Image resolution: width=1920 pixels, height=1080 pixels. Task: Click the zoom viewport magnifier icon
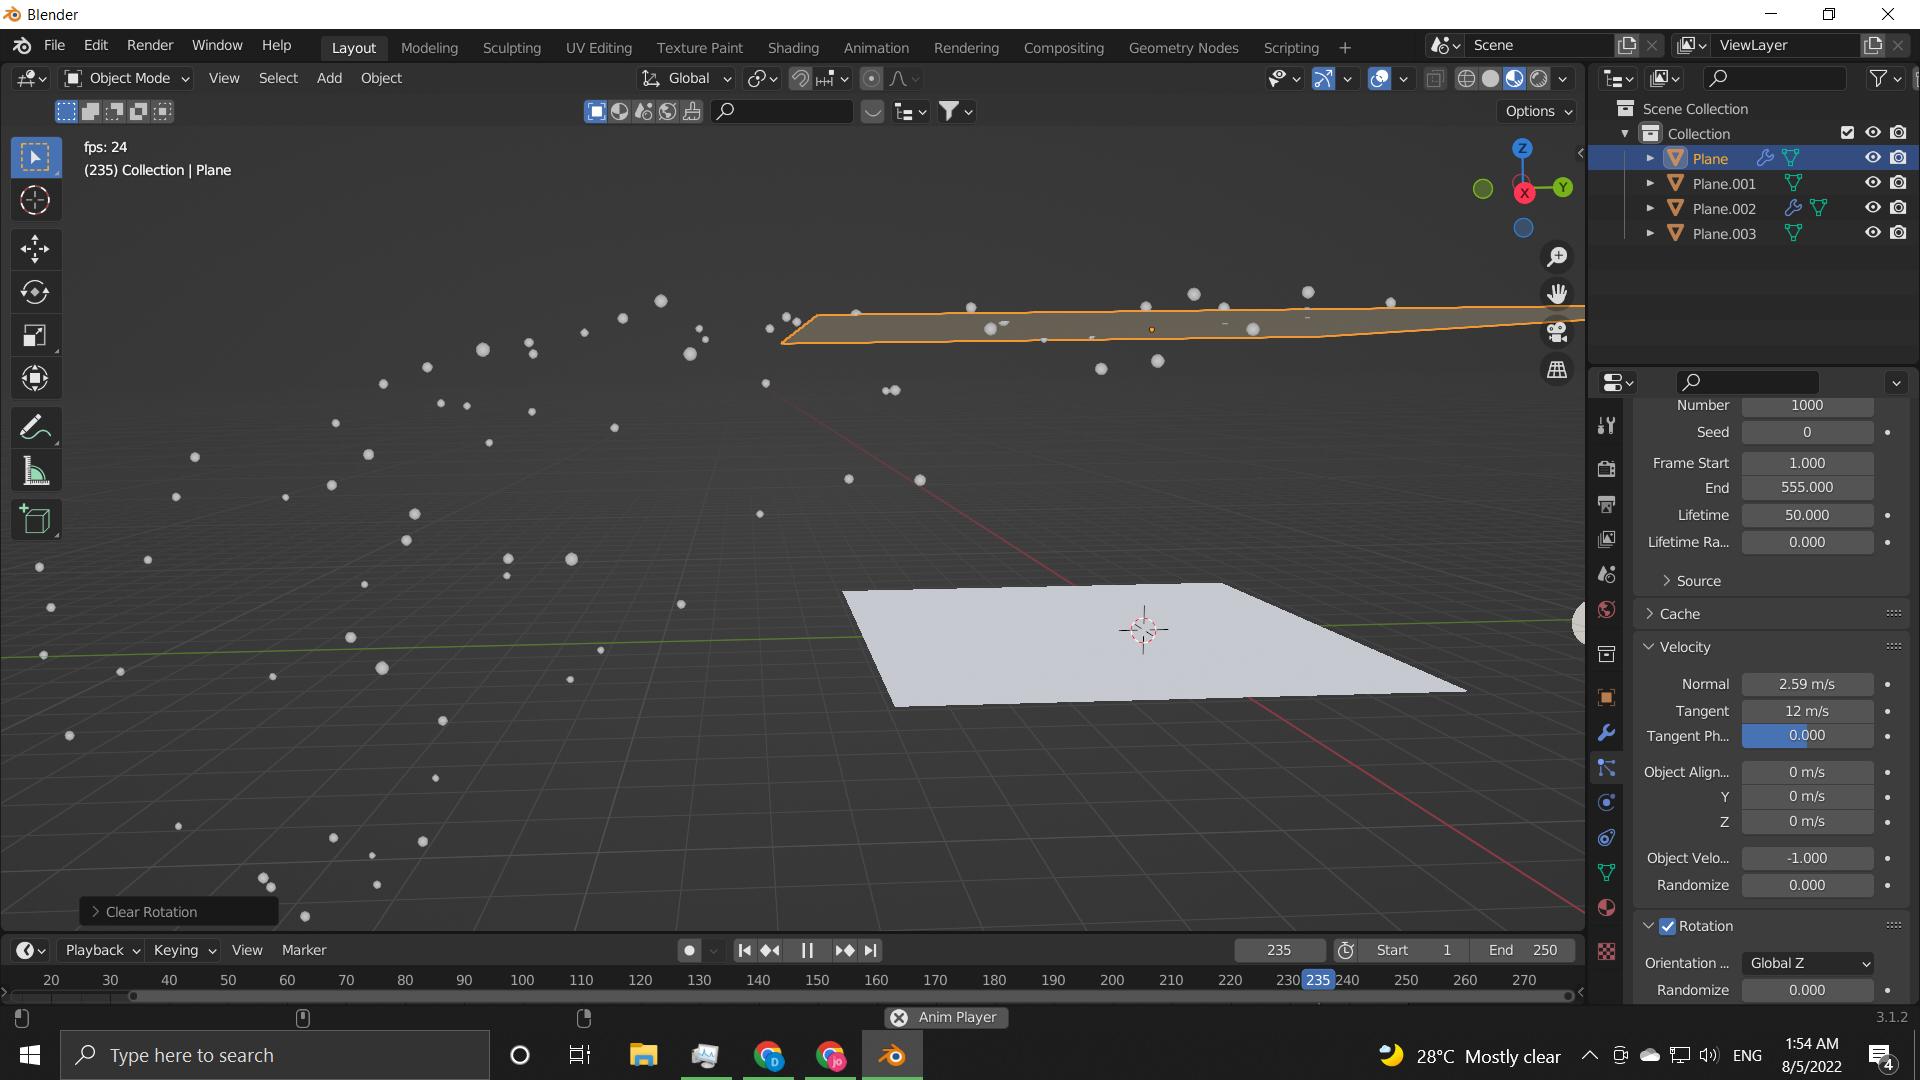(1557, 257)
